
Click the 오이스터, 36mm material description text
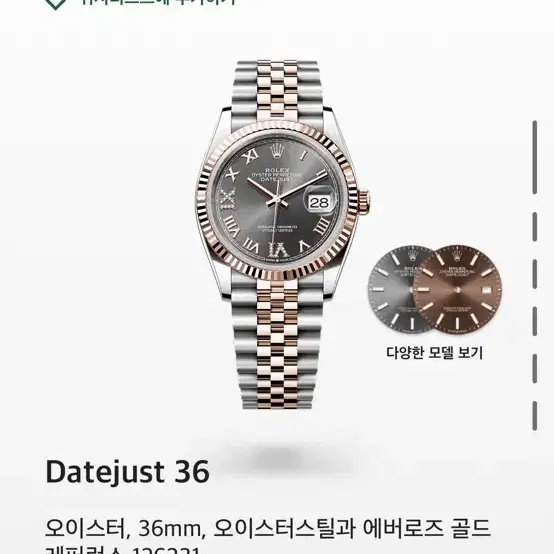click(x=268, y=529)
